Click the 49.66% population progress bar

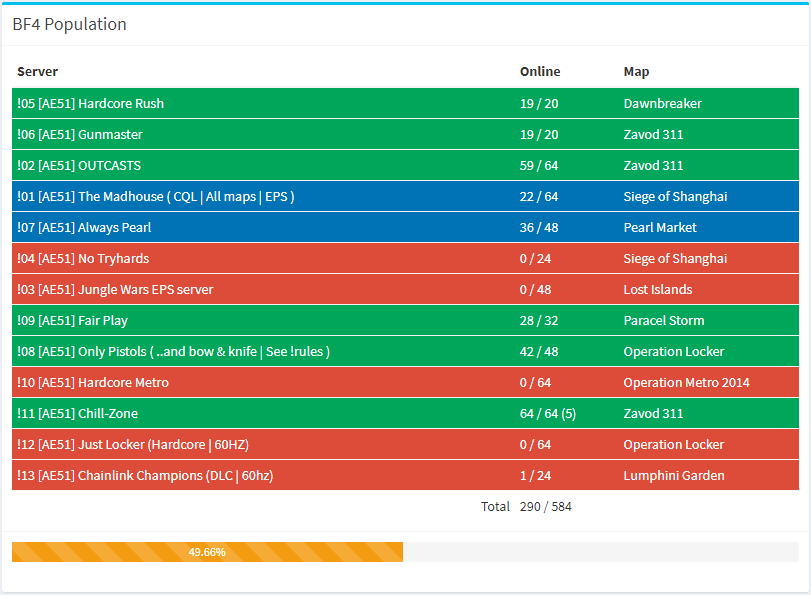pyautogui.click(x=207, y=552)
